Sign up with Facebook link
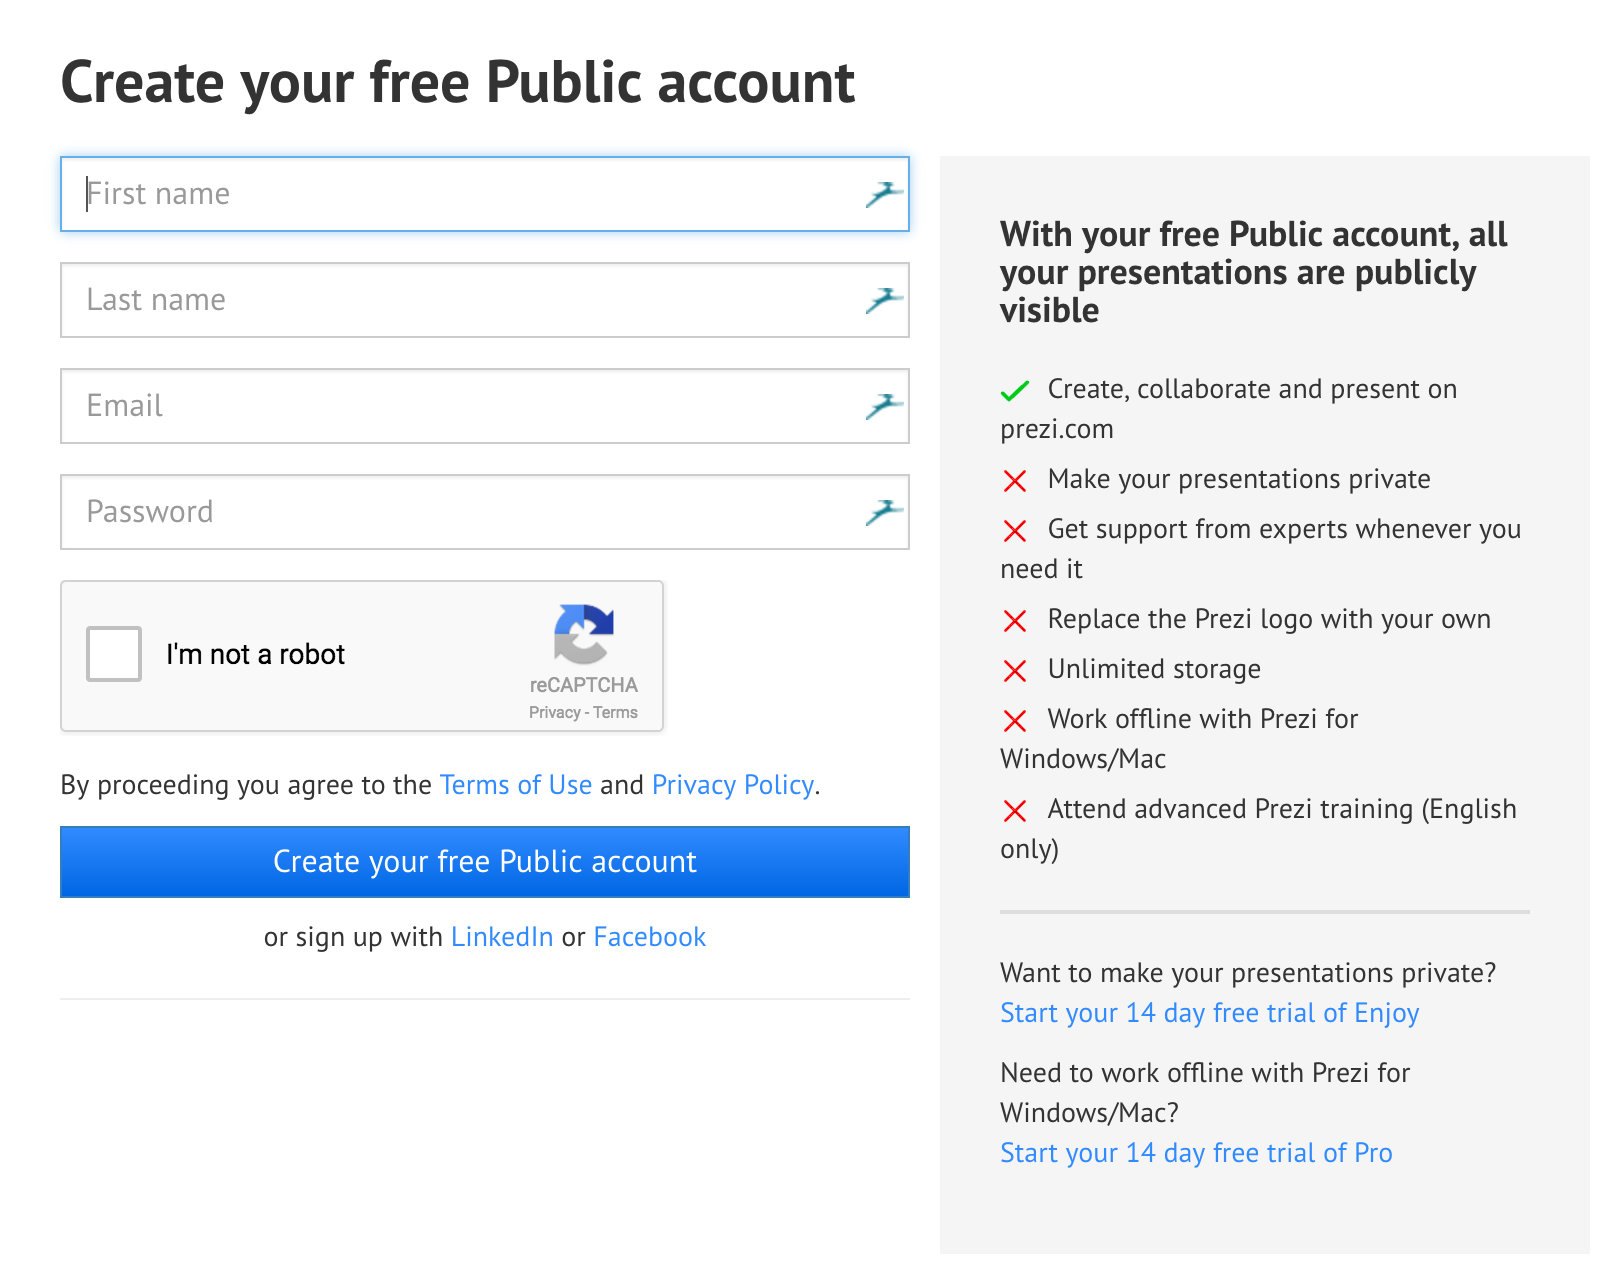 tap(650, 937)
